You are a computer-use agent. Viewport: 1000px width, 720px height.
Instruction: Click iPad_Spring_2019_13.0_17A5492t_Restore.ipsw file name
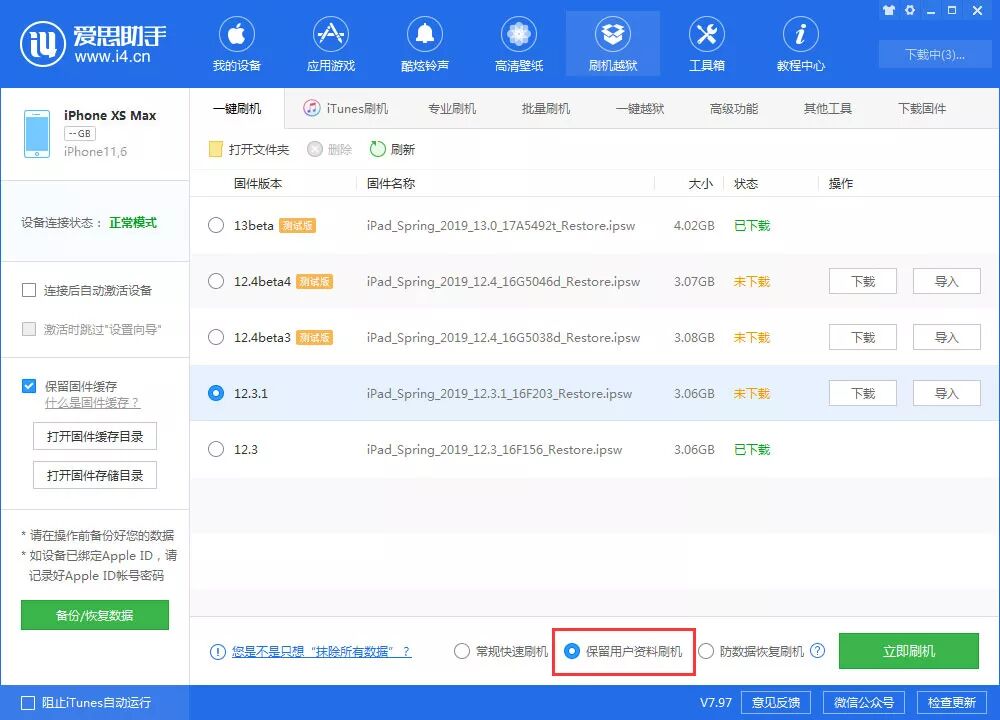501,225
